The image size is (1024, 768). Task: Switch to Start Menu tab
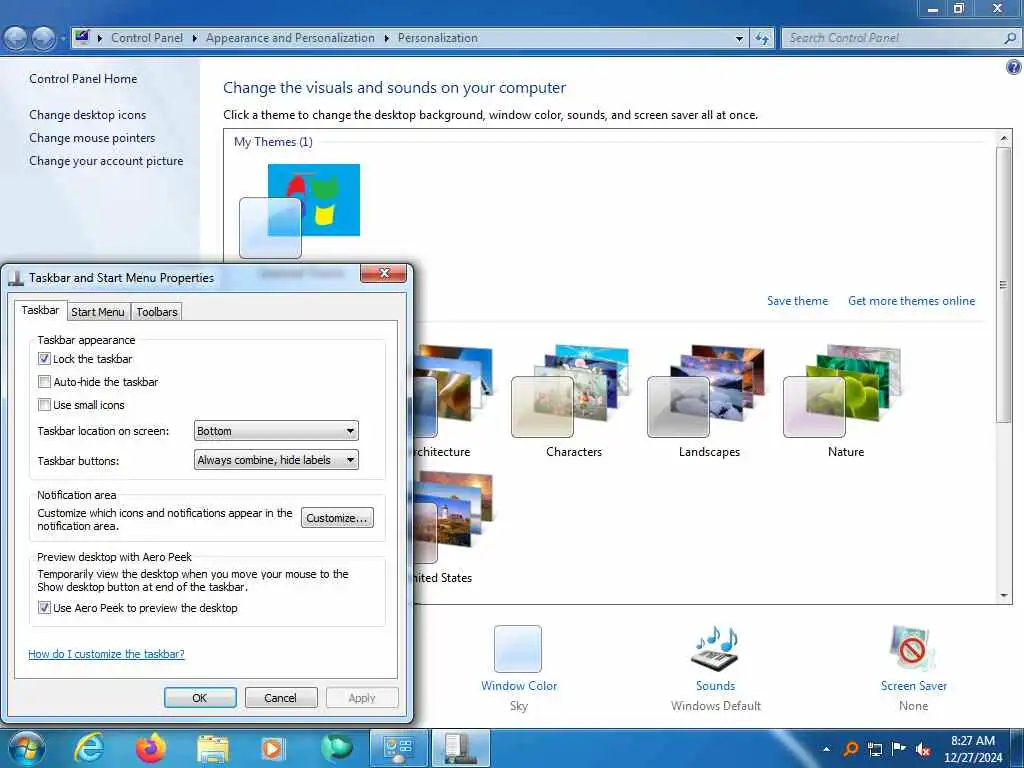(98, 312)
